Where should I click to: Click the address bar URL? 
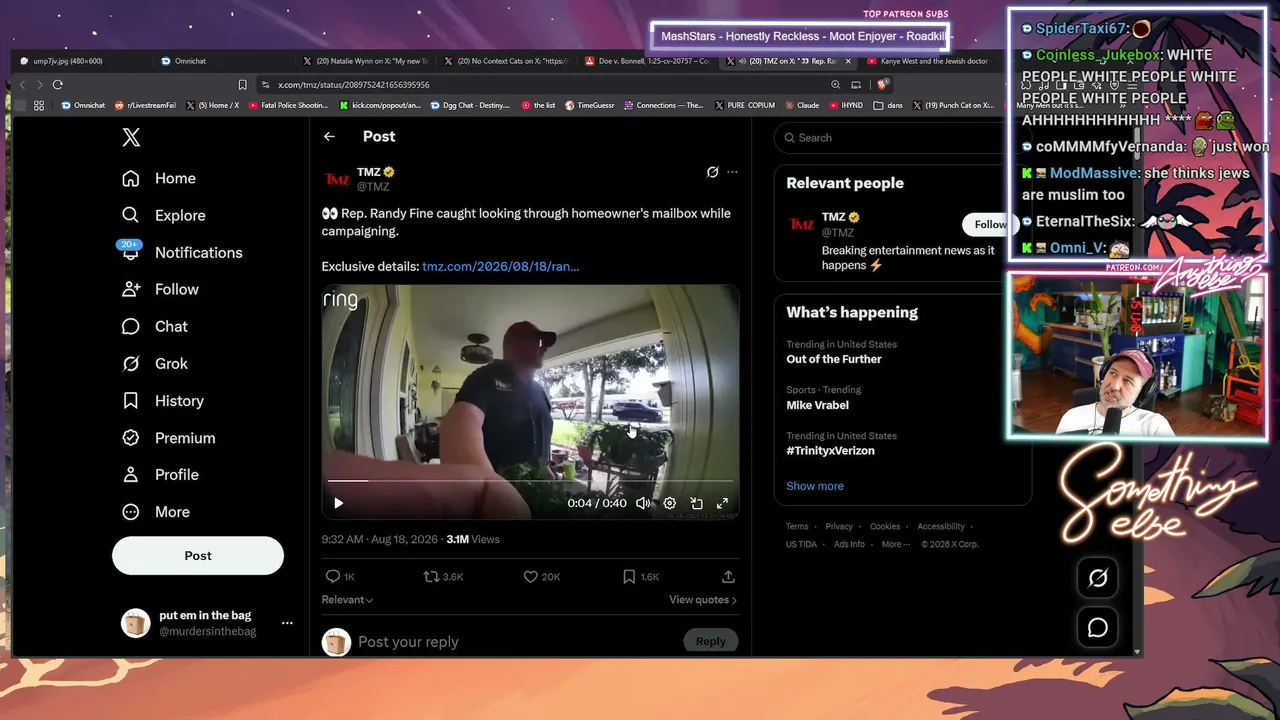(354, 85)
